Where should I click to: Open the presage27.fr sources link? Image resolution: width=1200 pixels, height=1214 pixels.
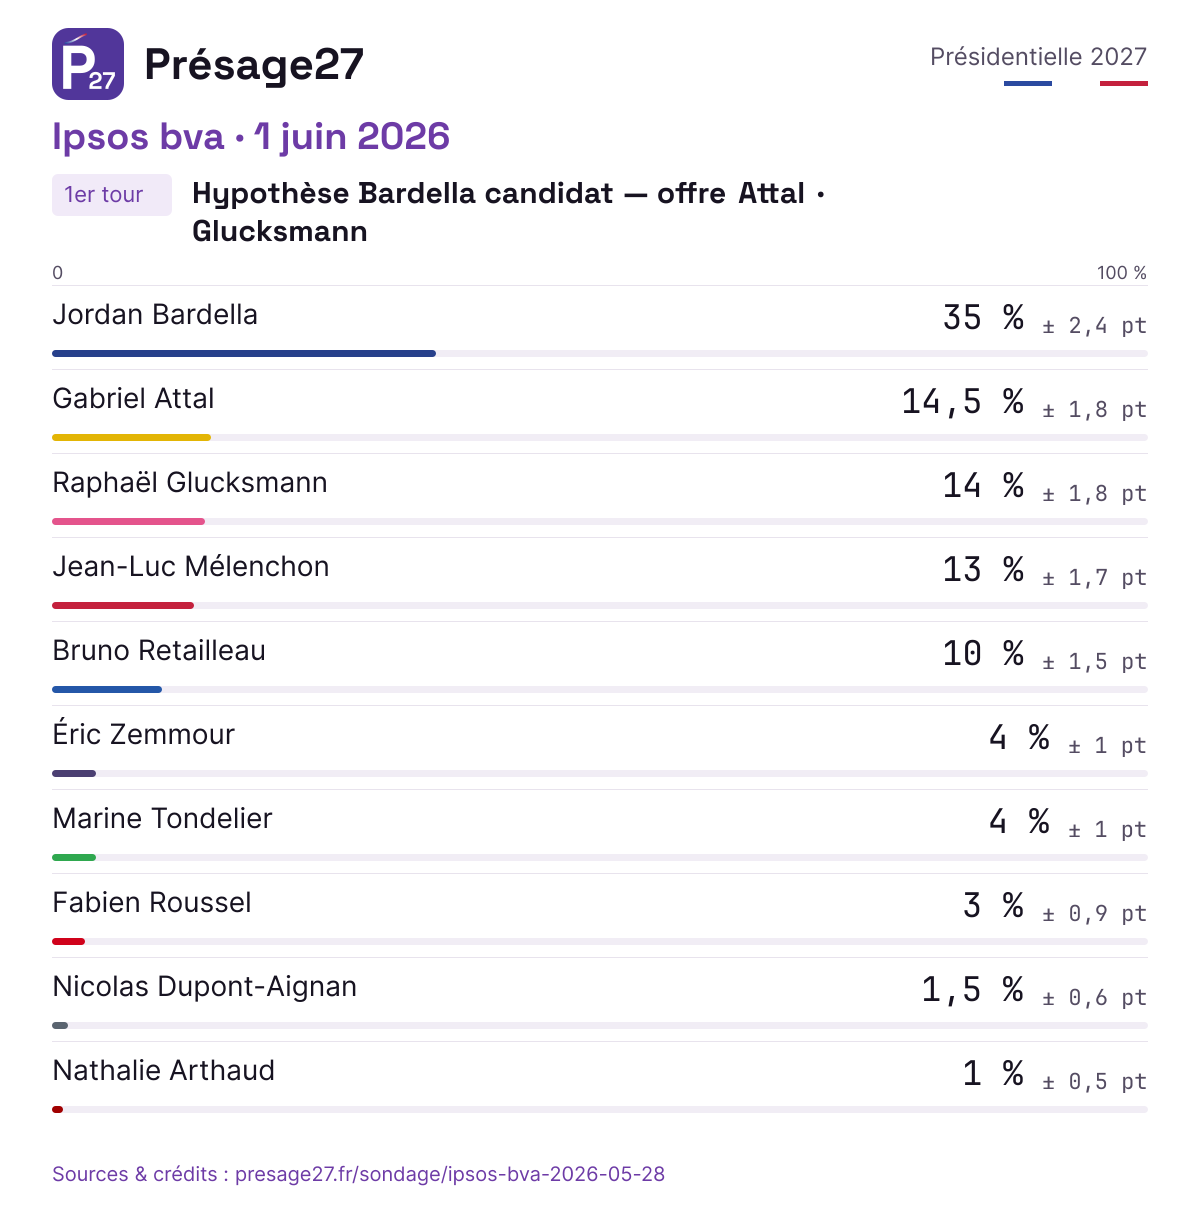[x=358, y=1174]
